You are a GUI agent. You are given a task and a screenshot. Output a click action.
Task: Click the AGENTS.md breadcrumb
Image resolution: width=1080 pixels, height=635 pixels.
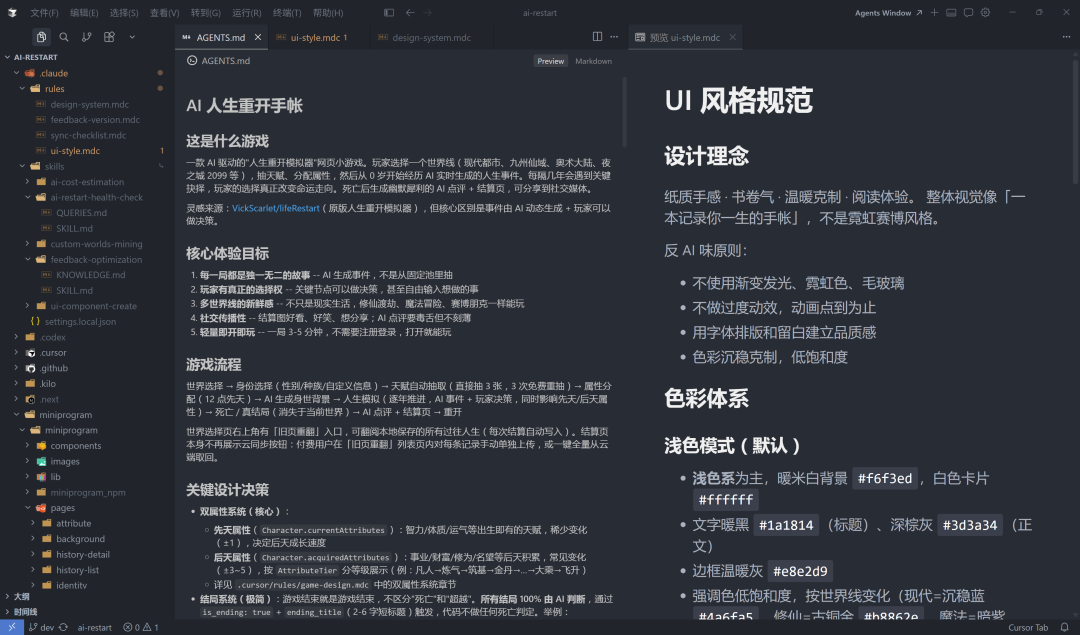click(218, 61)
